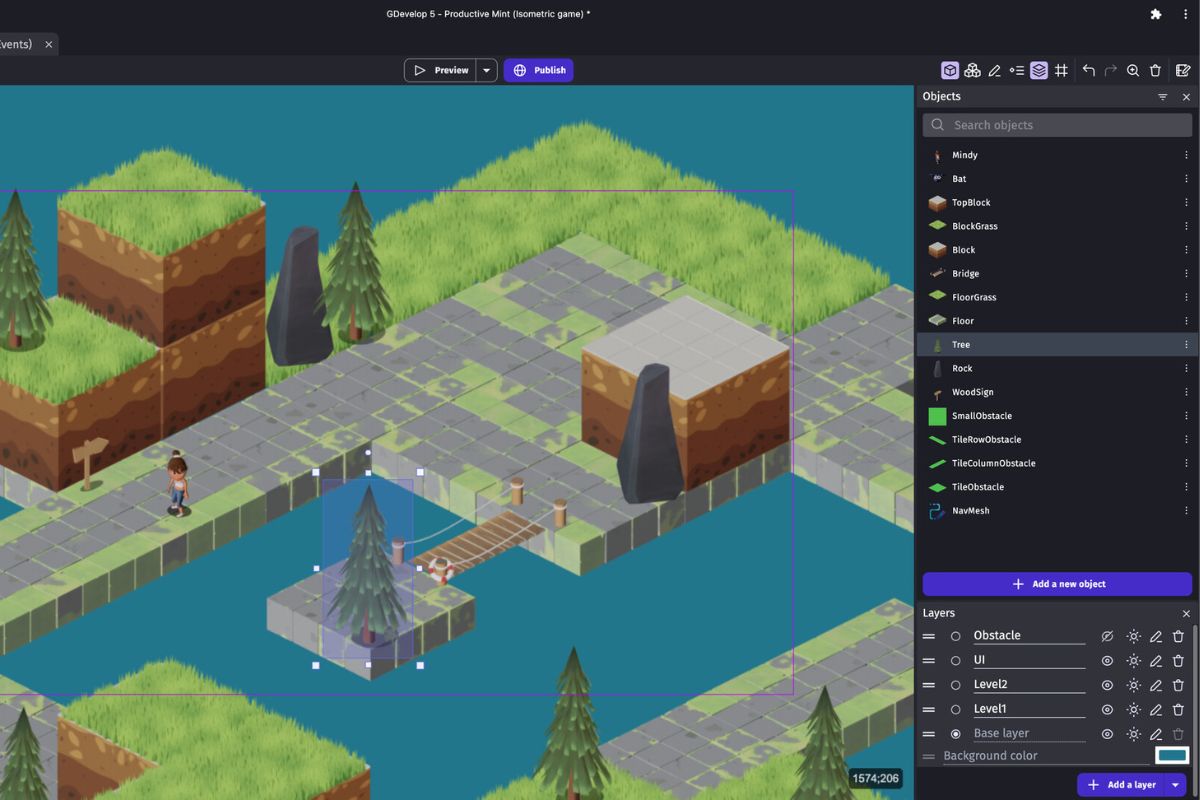This screenshot has height=800, width=1200.
Task: Open the Preview dropdown arrow
Action: coord(486,70)
